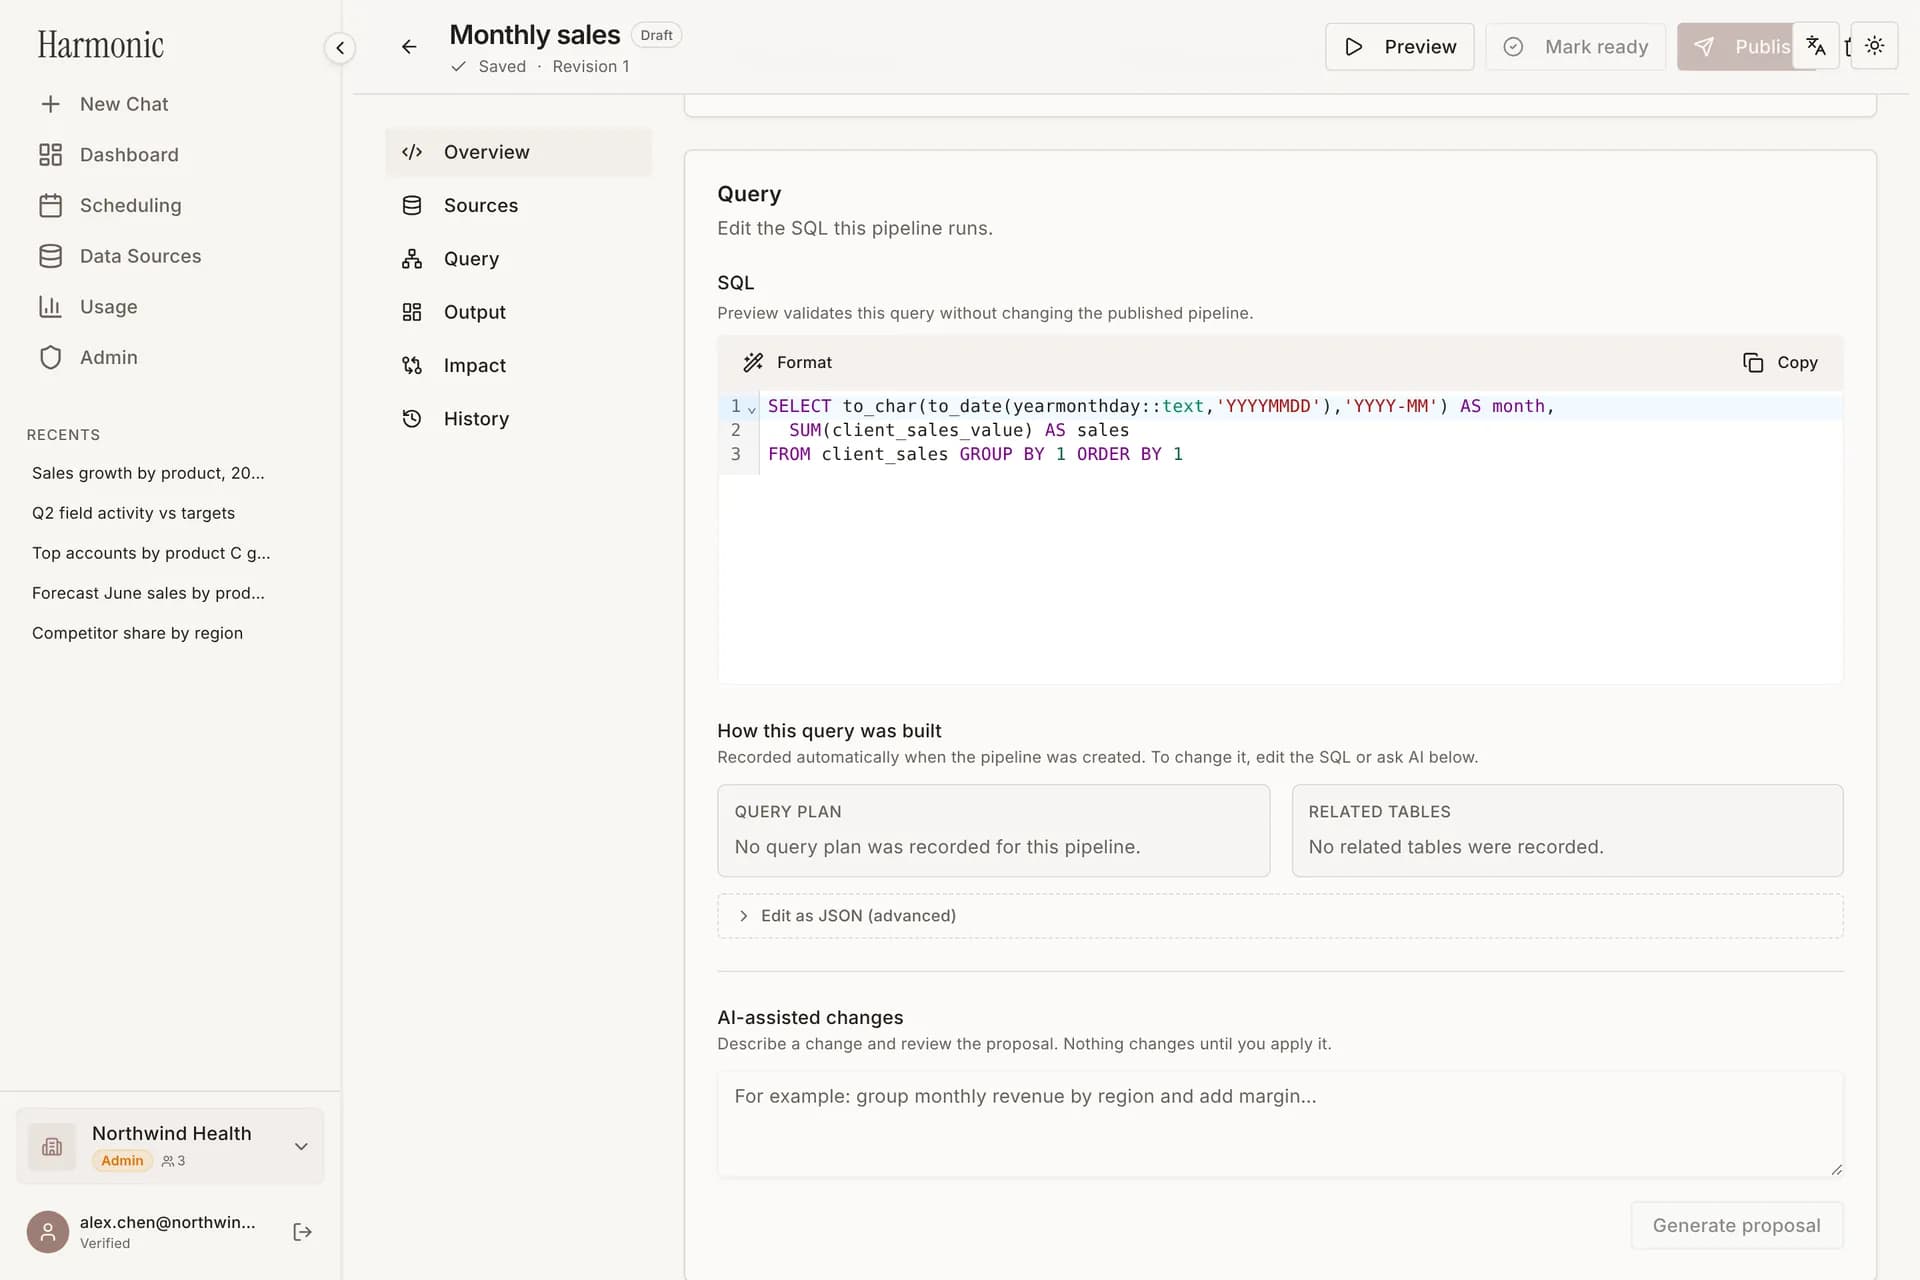Expand Edit as JSON (advanced)
1920x1280 pixels.
click(1280, 916)
